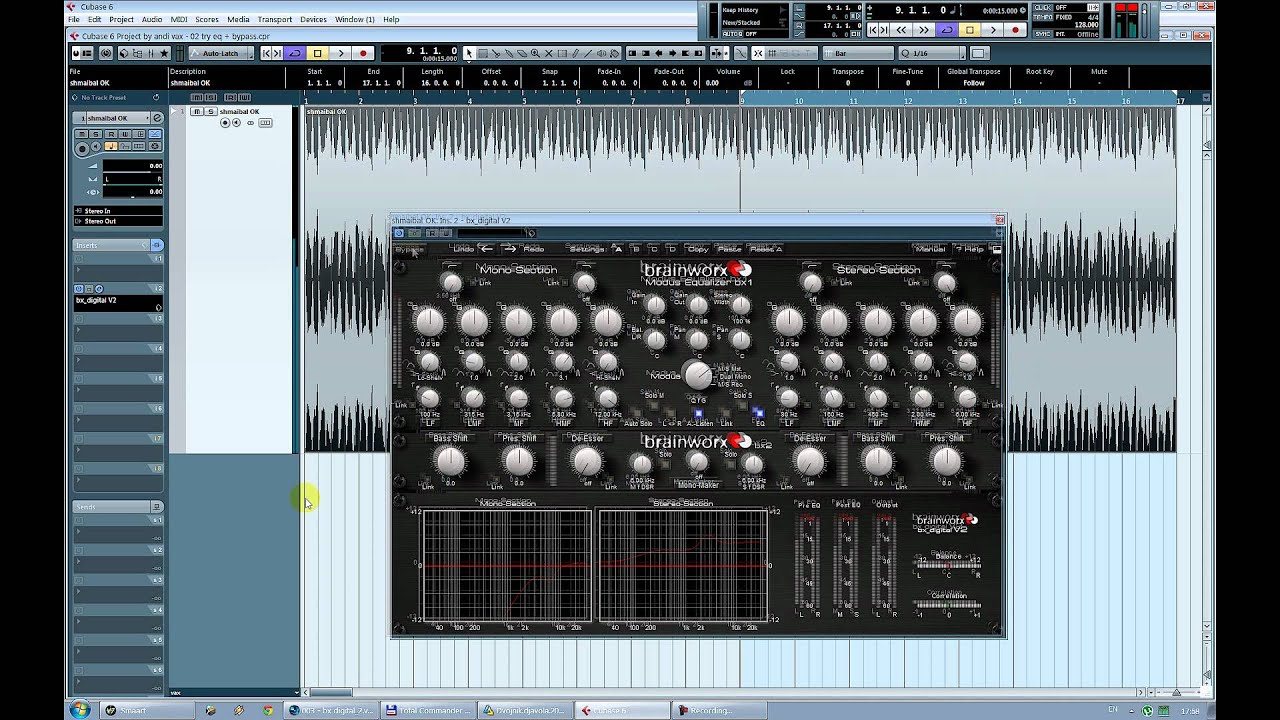Select the Range Selection tool
This screenshot has height=720, width=1280.
click(x=482, y=53)
